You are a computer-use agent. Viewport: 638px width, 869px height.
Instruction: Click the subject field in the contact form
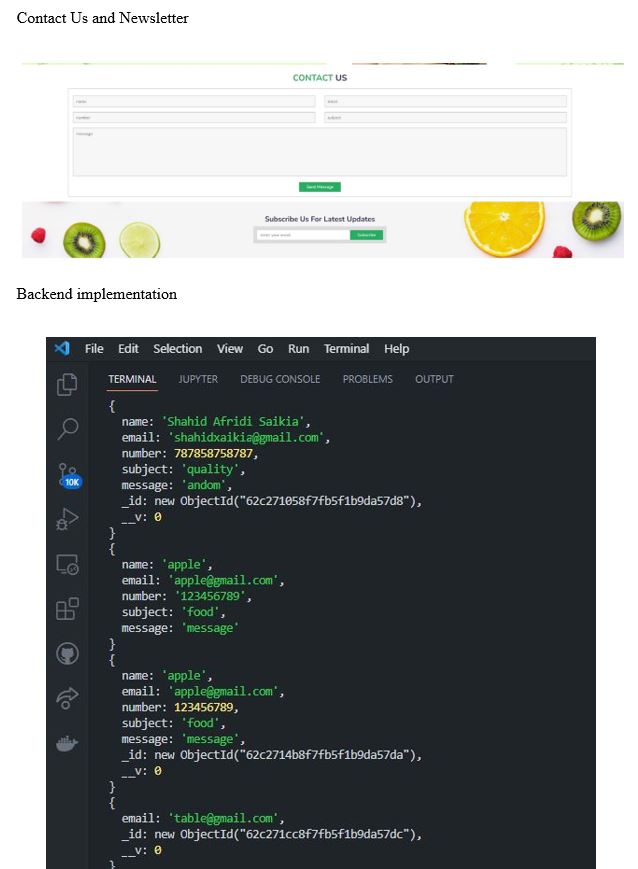coord(446,117)
